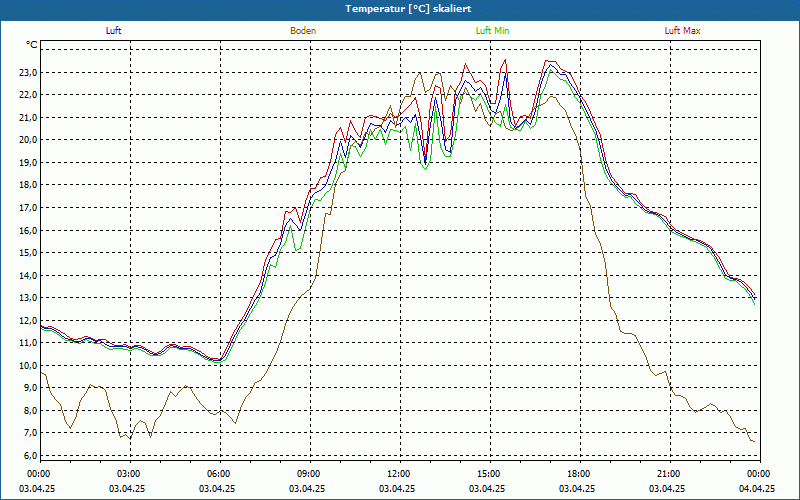Click the '20,0' y-axis value
800x500 pixels.
[x=28, y=140]
